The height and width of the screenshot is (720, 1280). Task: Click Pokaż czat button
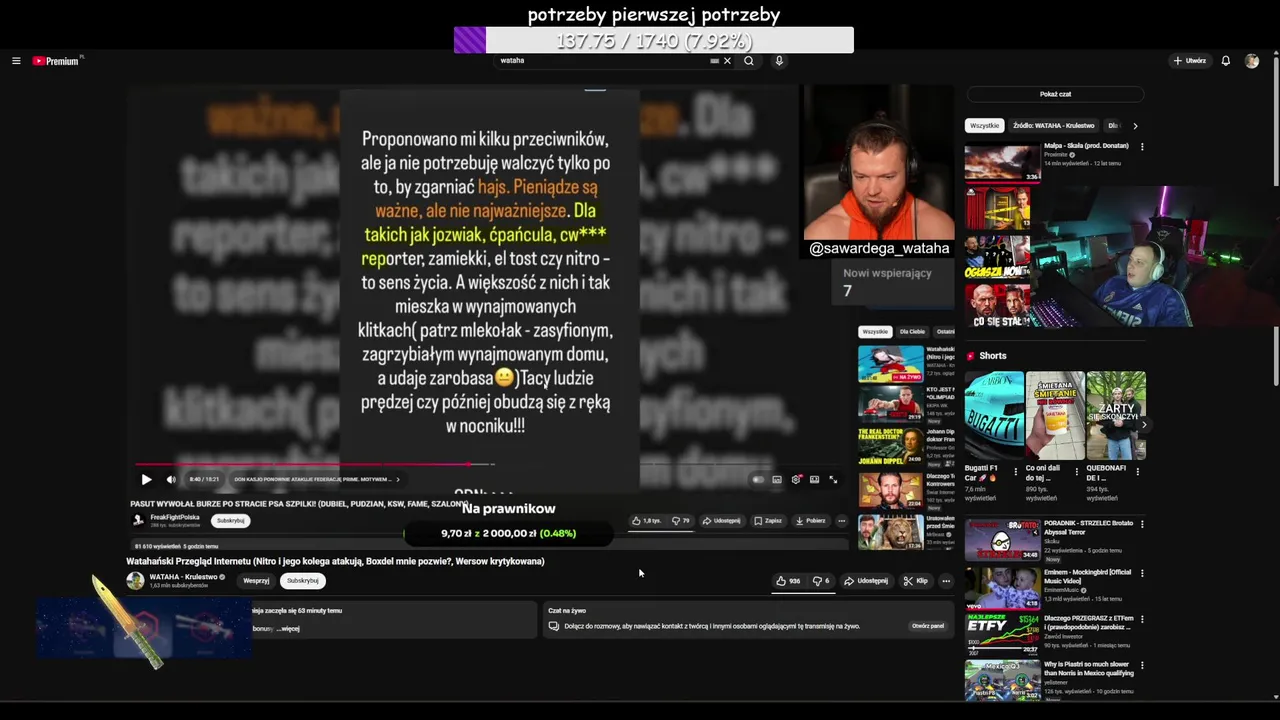coord(1055,94)
